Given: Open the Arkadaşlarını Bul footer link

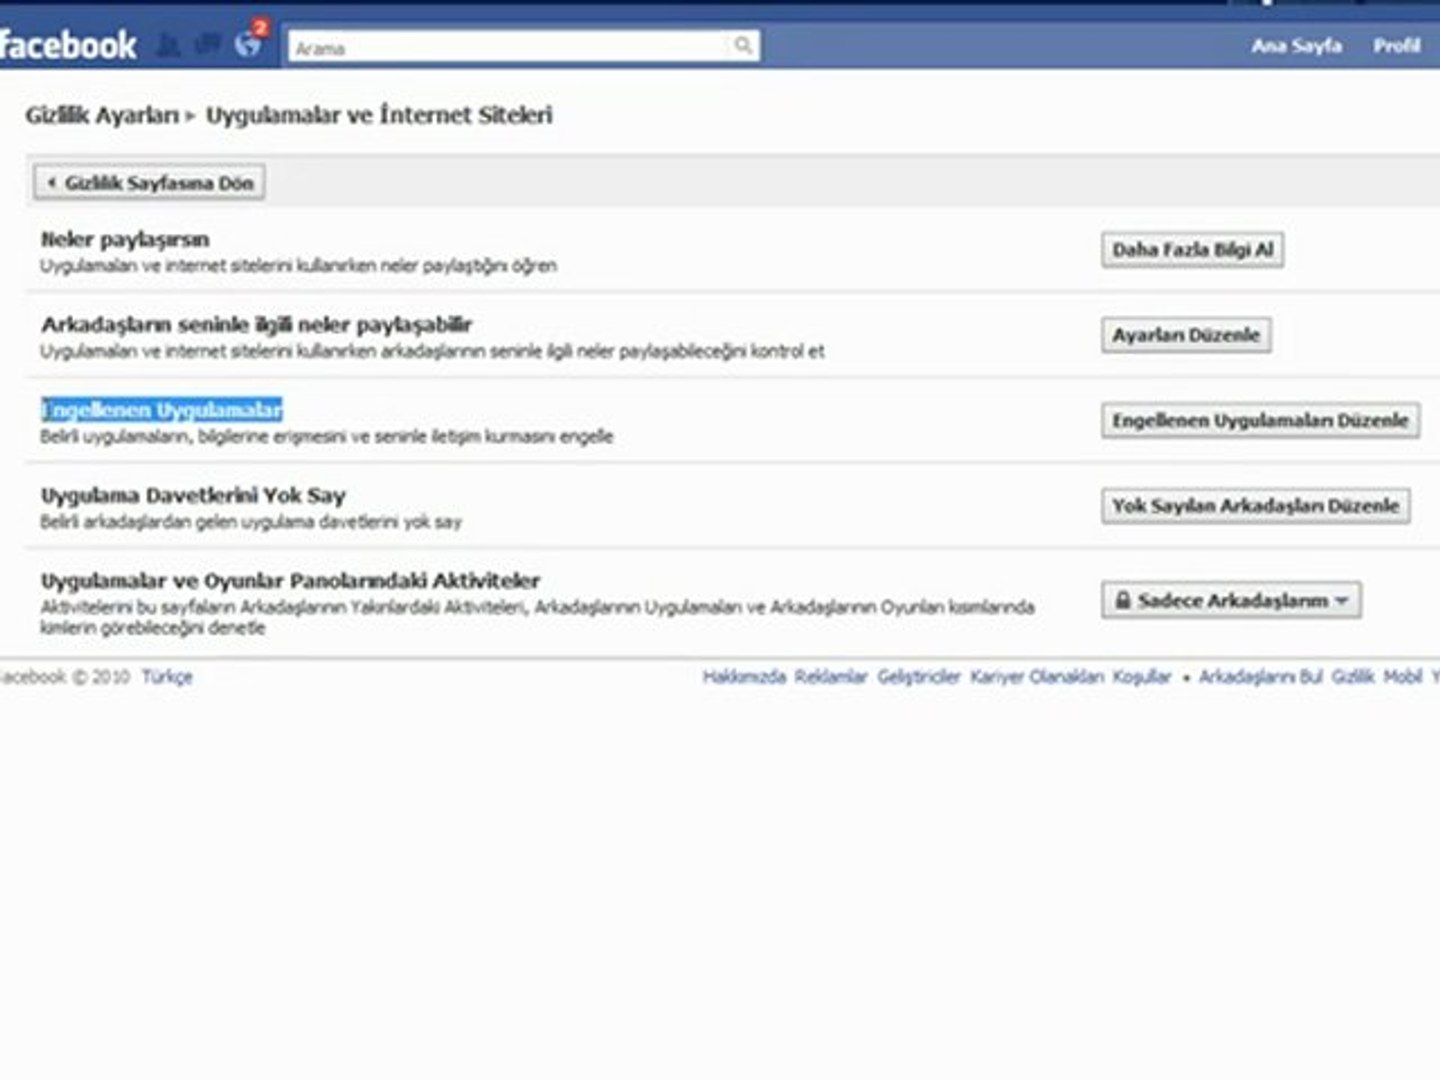Looking at the screenshot, I should tap(1260, 677).
